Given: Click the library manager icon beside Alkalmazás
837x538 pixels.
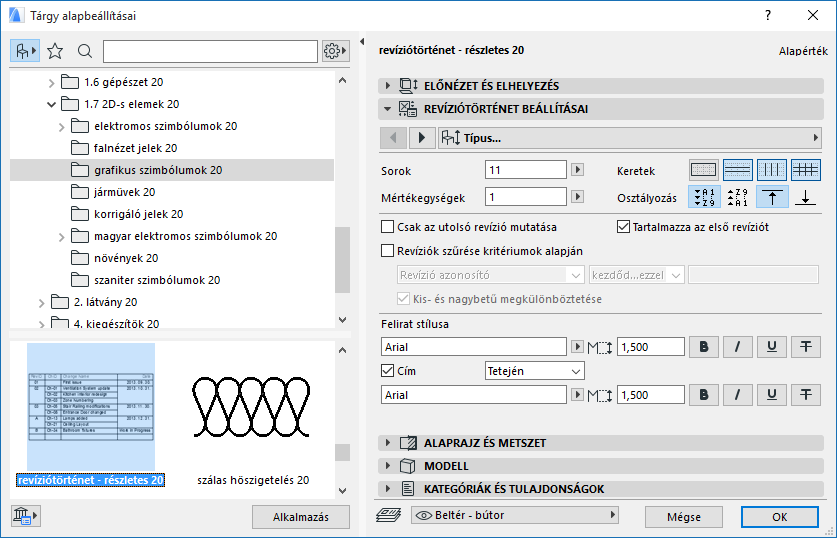Looking at the screenshot, I should [x=24, y=516].
